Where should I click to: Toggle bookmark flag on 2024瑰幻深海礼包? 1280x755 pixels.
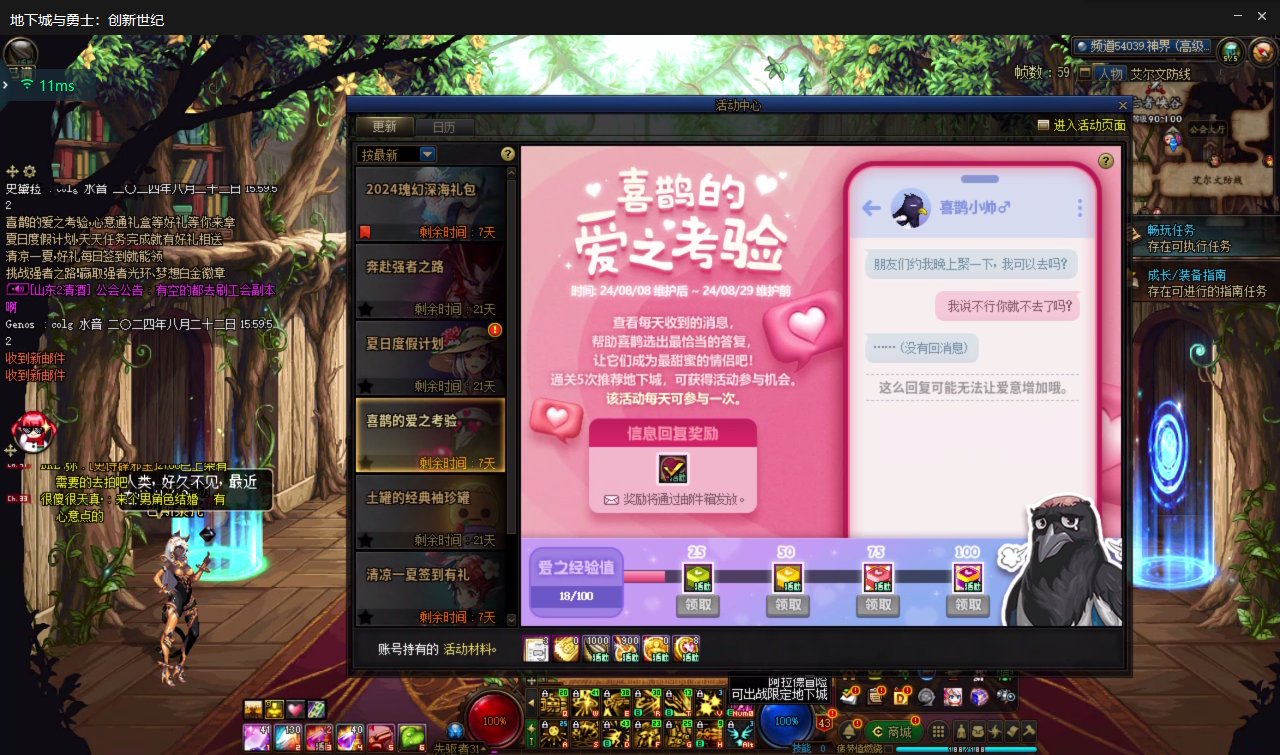366,232
